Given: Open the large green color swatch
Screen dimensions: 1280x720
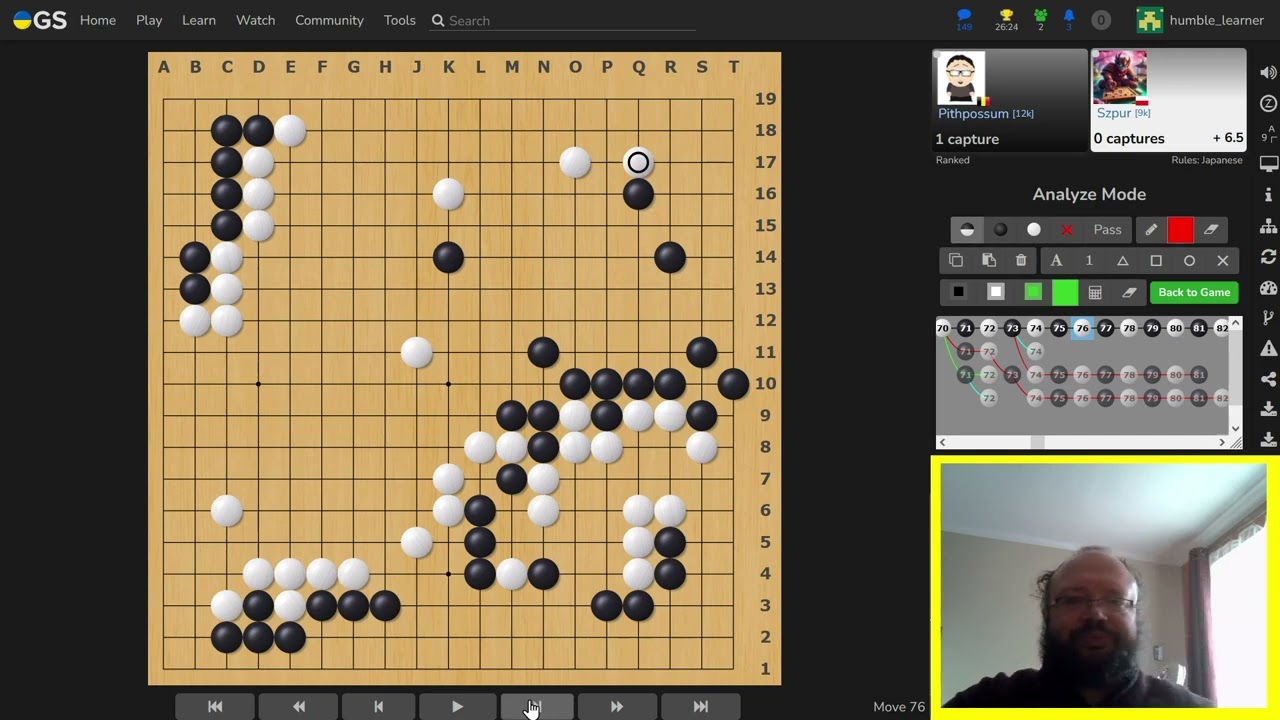Looking at the screenshot, I should (1065, 292).
